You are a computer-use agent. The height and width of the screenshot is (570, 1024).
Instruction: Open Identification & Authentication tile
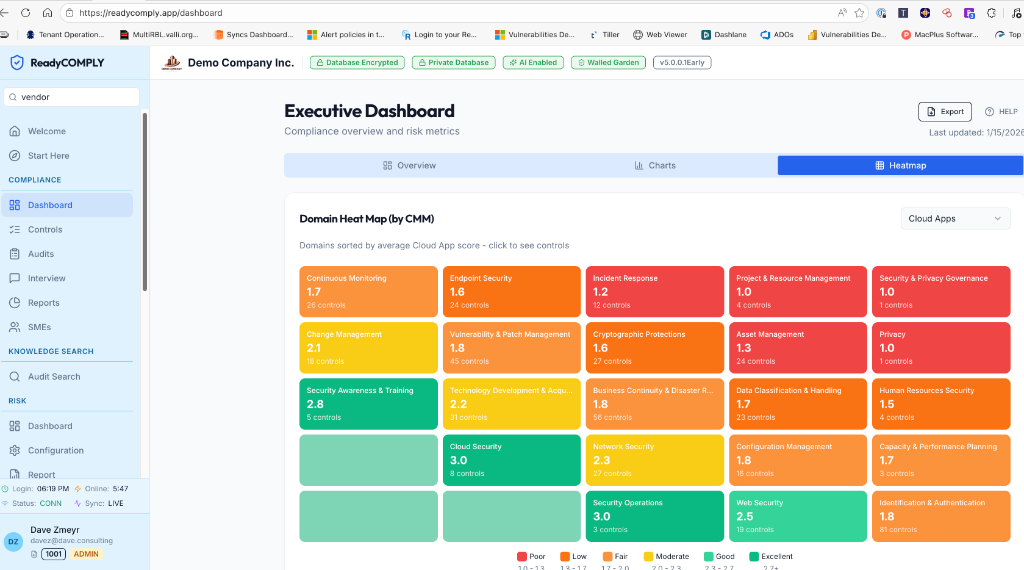point(941,516)
